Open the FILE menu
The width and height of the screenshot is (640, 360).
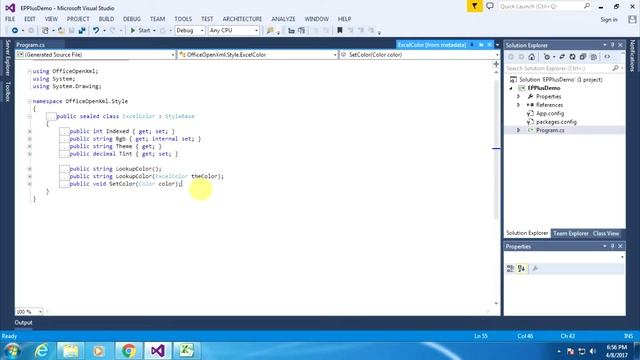(10, 19)
